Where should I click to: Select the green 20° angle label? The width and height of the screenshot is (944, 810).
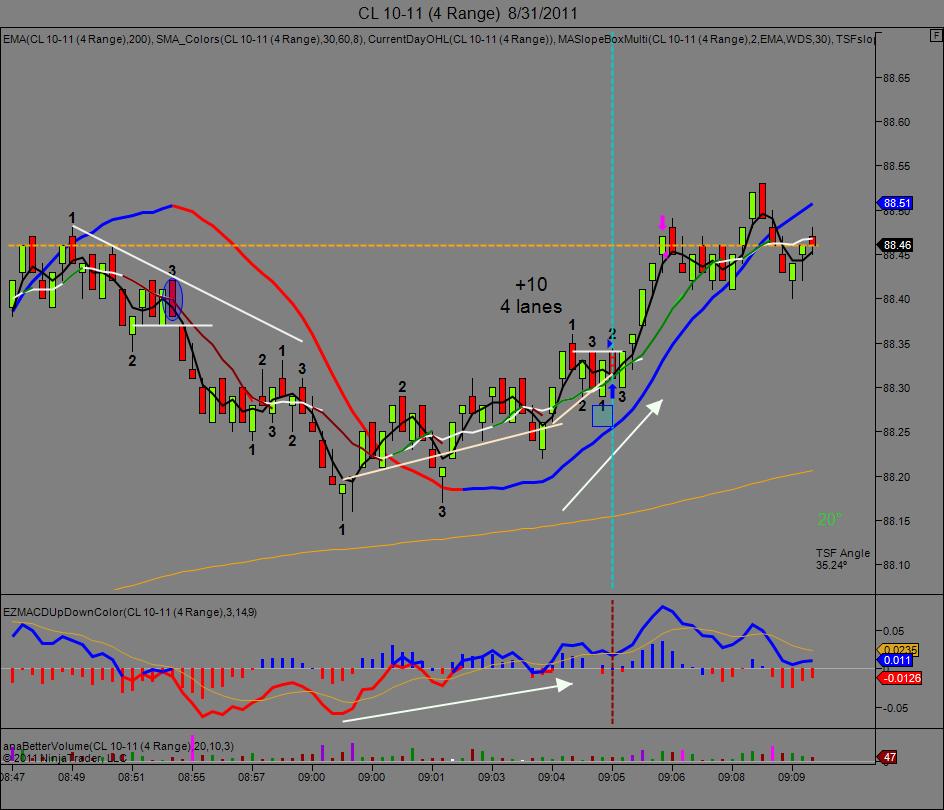pos(829,519)
